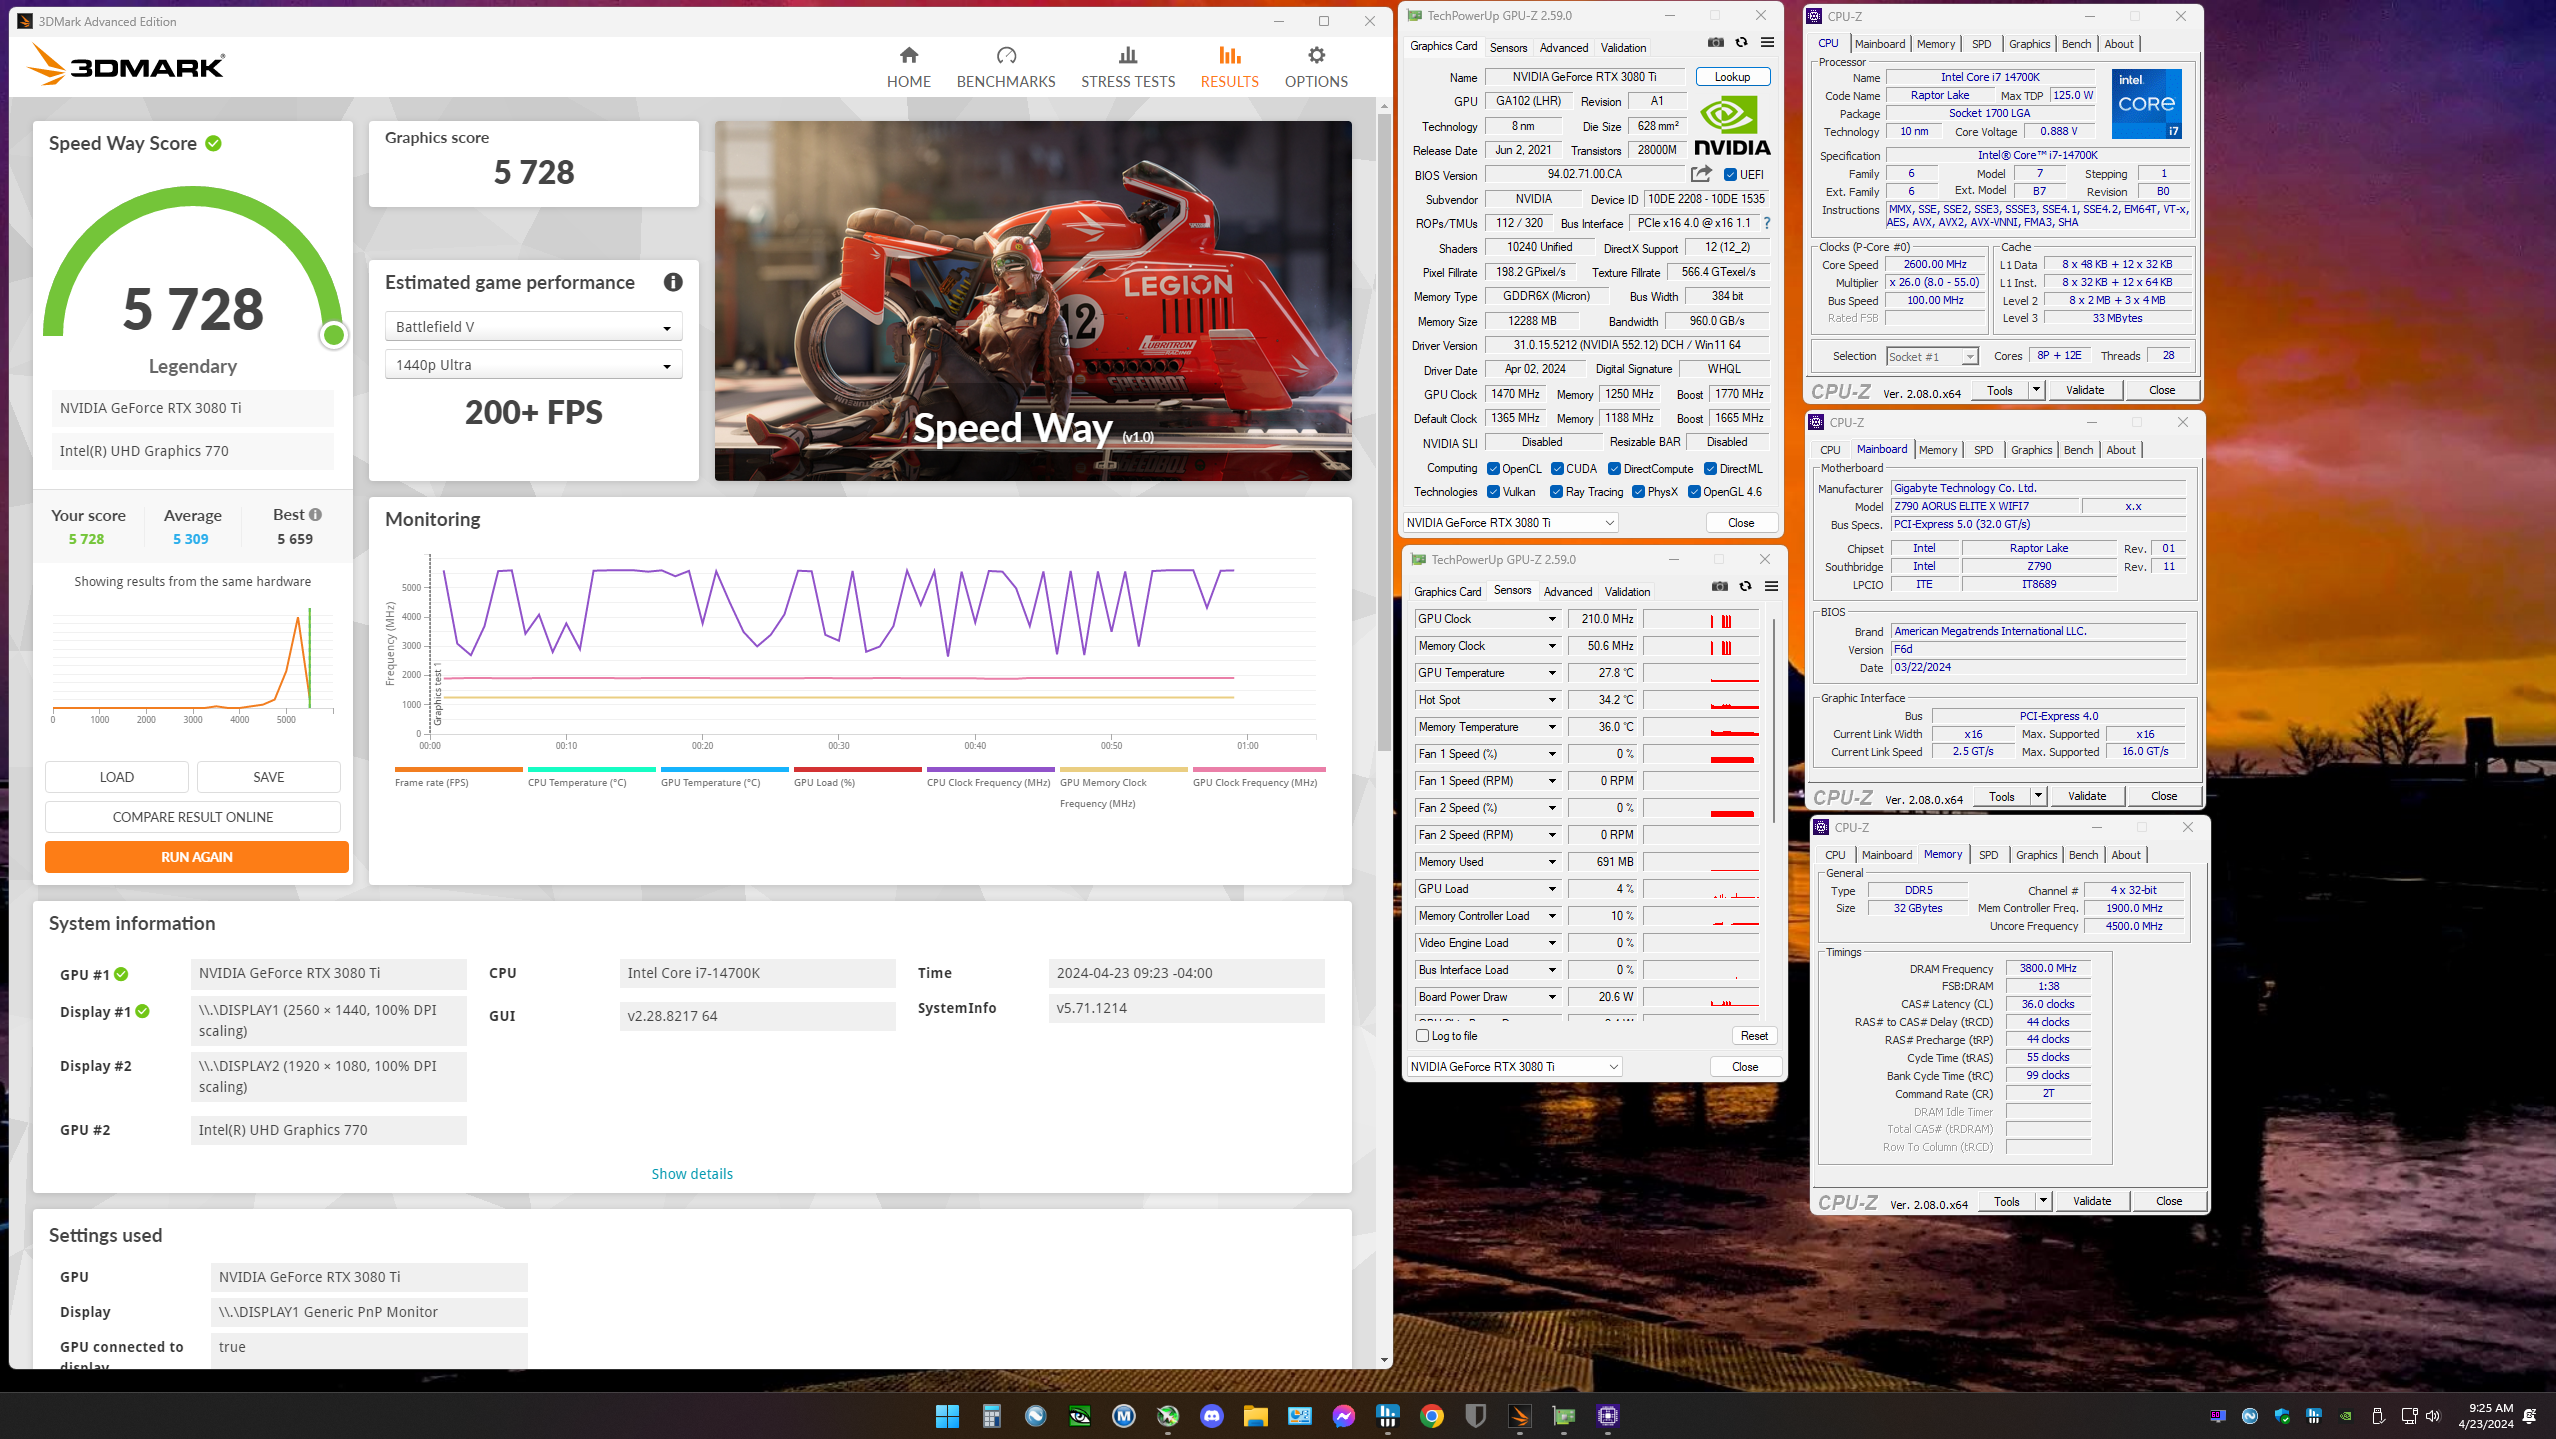Click the CPU Temperature legend bar
Image resolution: width=2556 pixels, height=1439 pixels.
(591, 769)
